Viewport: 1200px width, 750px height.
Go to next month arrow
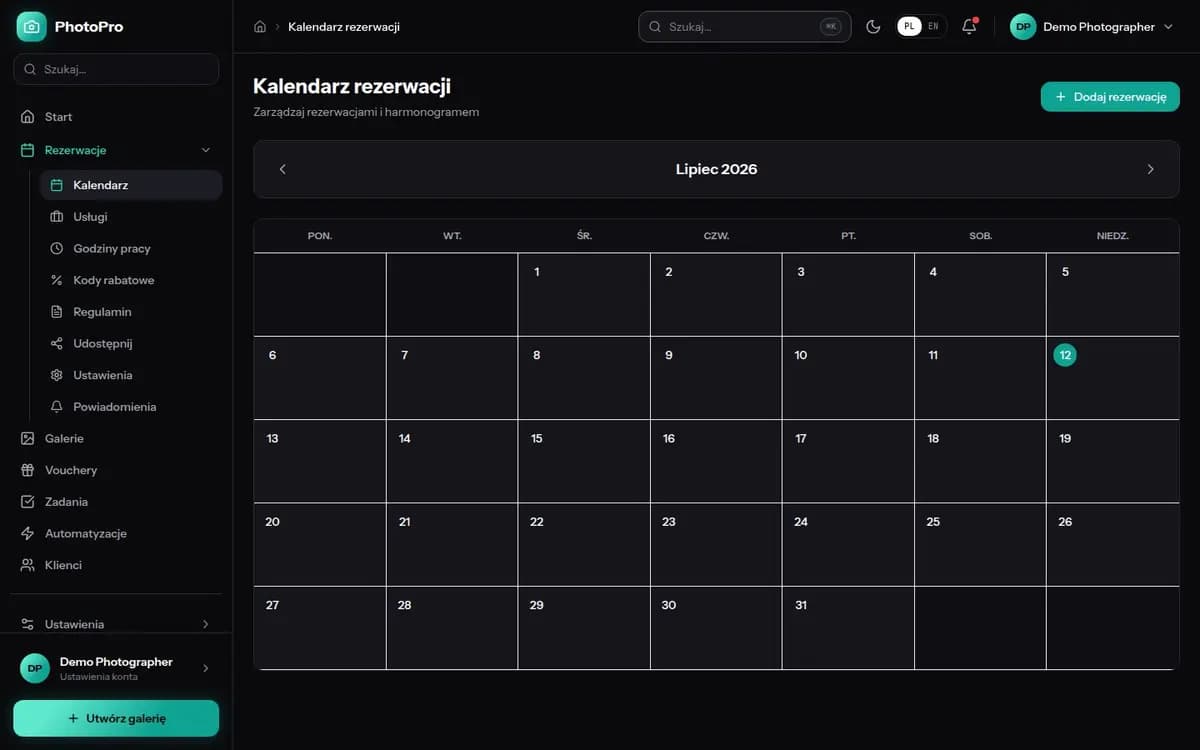click(1150, 169)
